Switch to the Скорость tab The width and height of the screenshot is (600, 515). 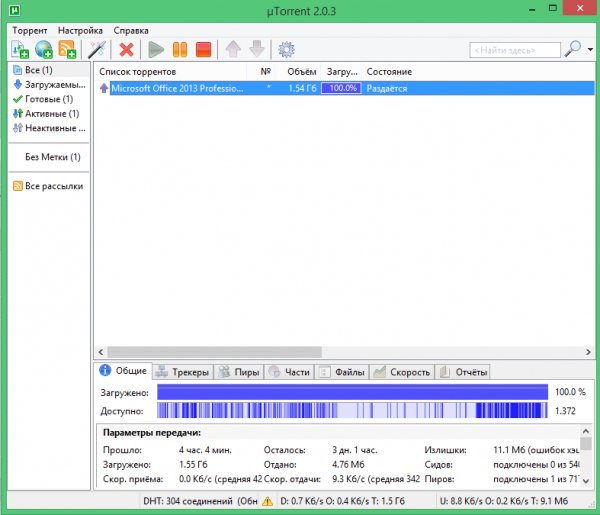point(402,372)
